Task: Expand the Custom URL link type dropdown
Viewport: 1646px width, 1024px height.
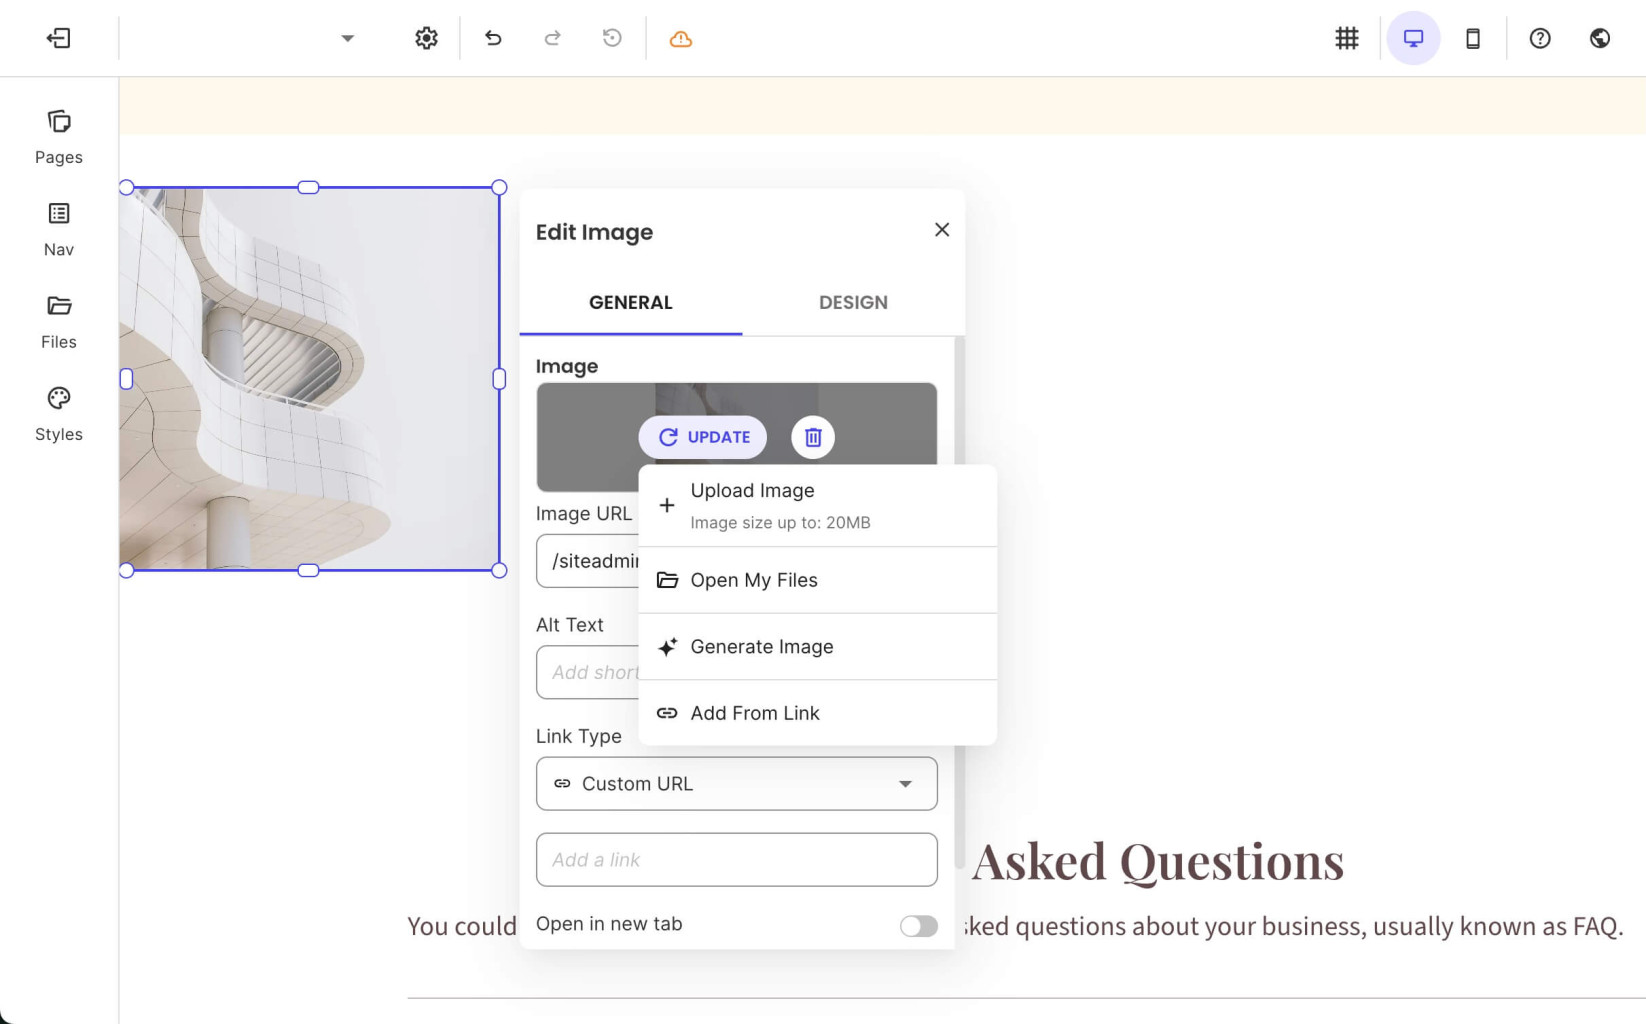Action: pos(737,784)
